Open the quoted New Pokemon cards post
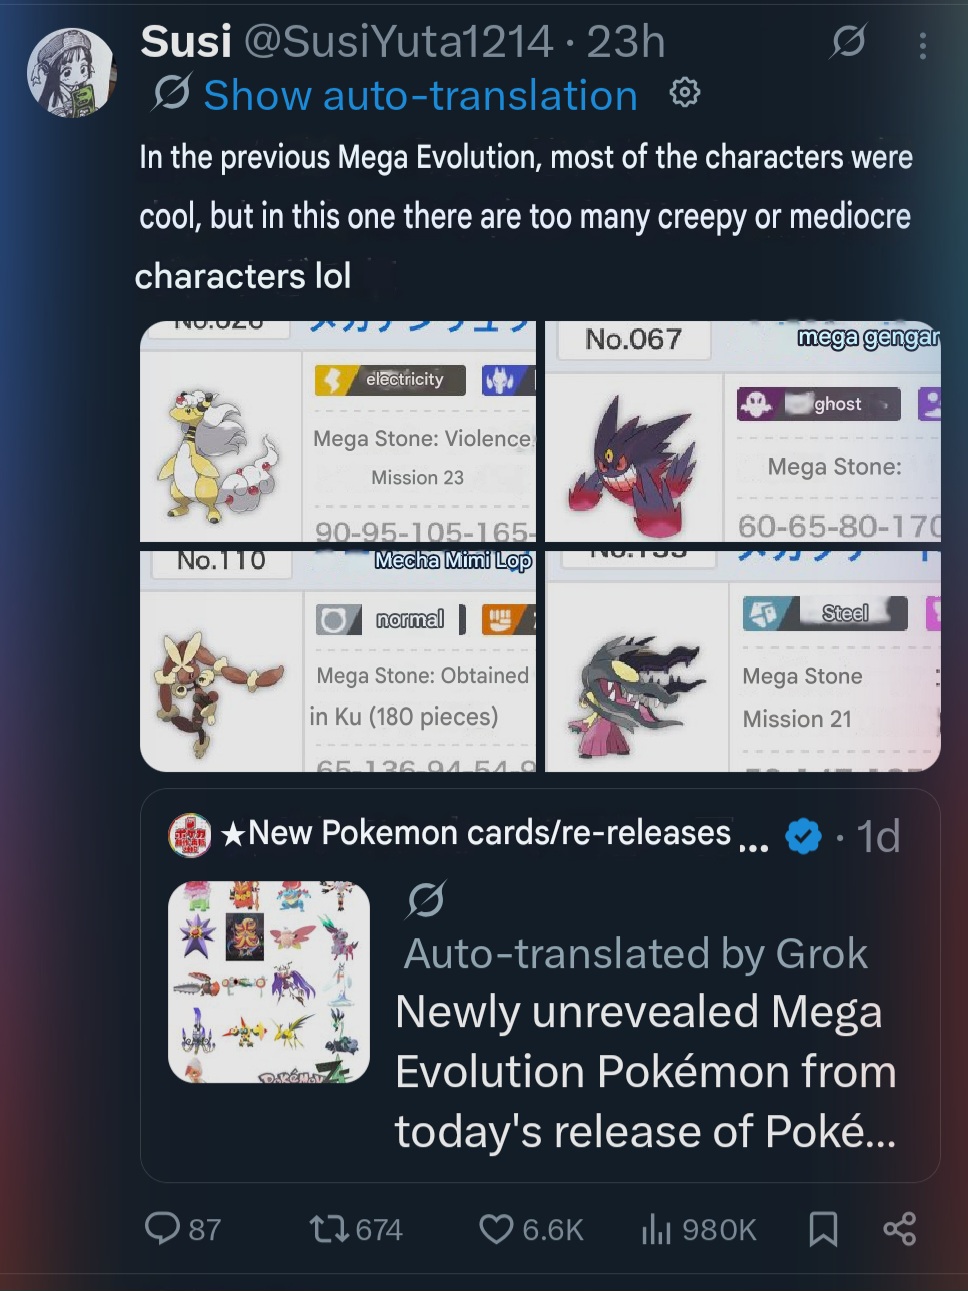The height and width of the screenshot is (1291, 968). [x=540, y=985]
